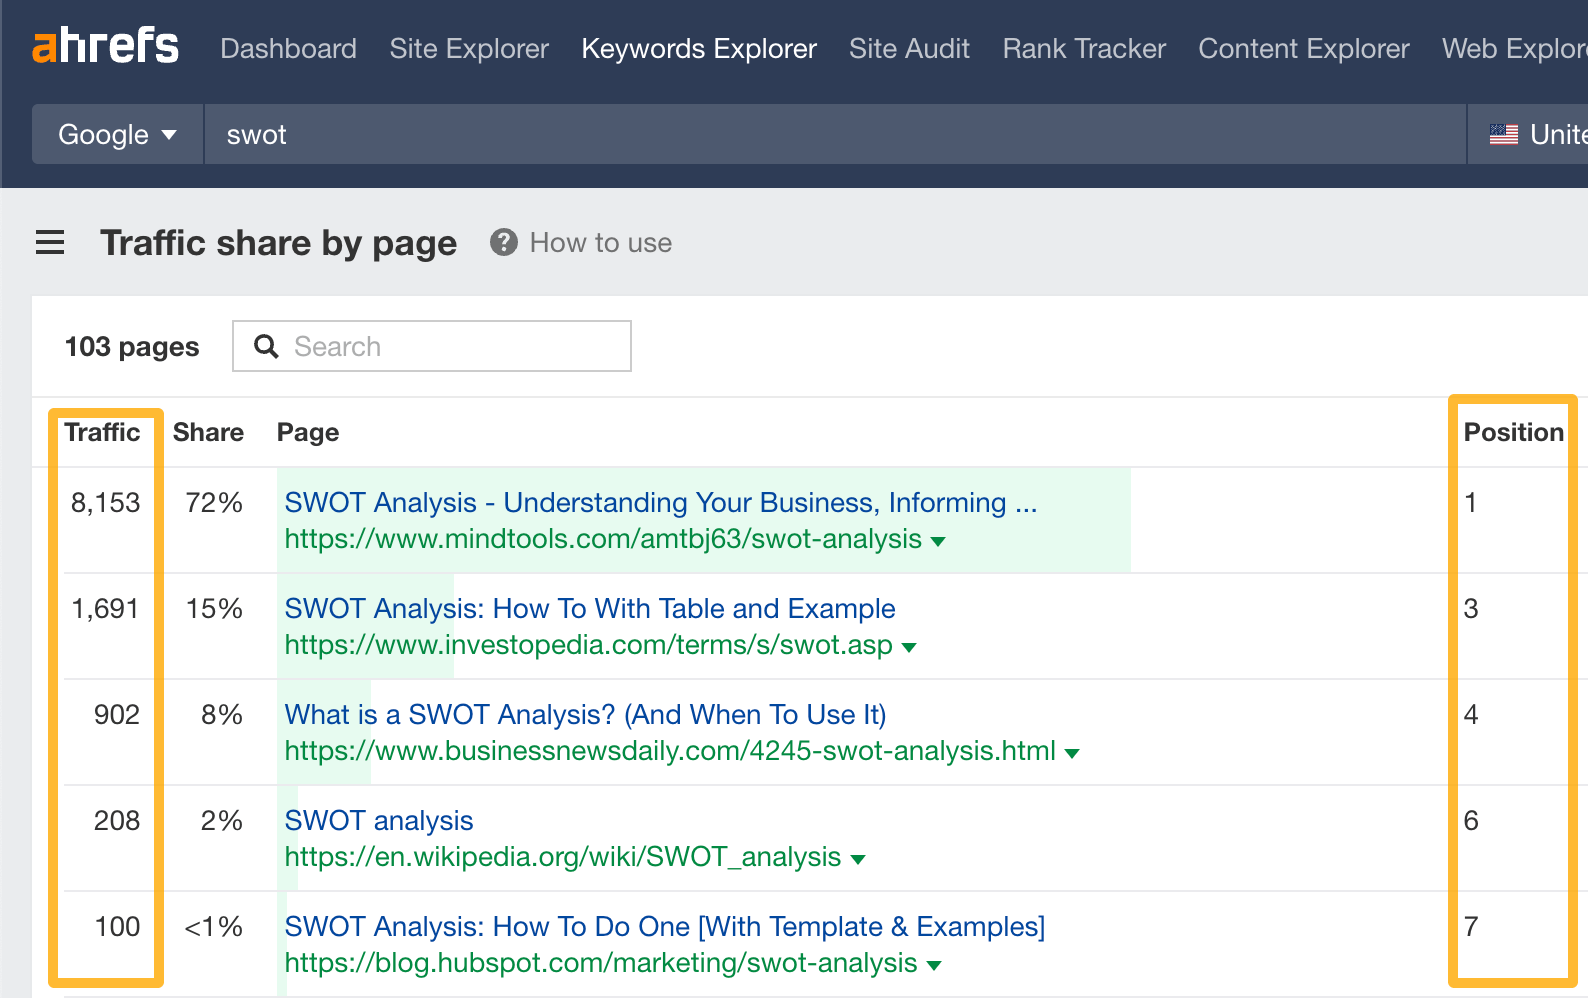Click the United States flag icon
The width and height of the screenshot is (1588, 998).
pos(1503,134)
